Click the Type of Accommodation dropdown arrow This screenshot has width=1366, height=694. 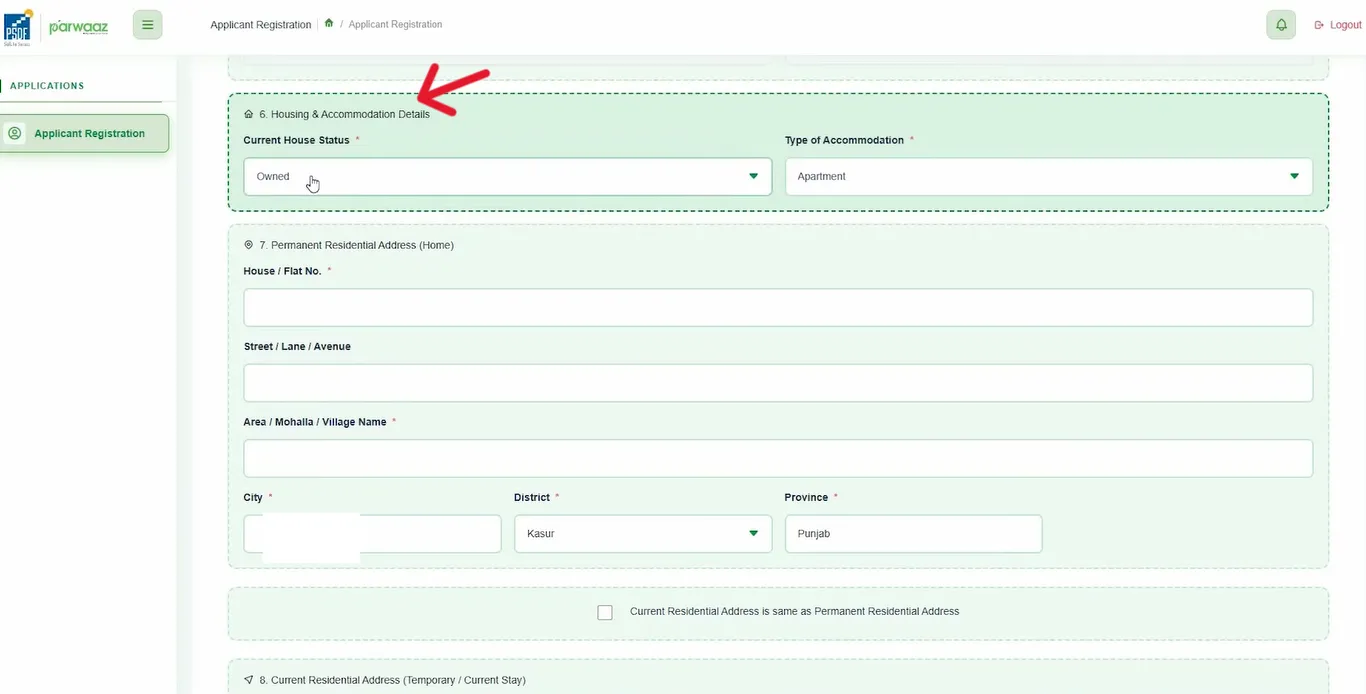click(x=1294, y=176)
